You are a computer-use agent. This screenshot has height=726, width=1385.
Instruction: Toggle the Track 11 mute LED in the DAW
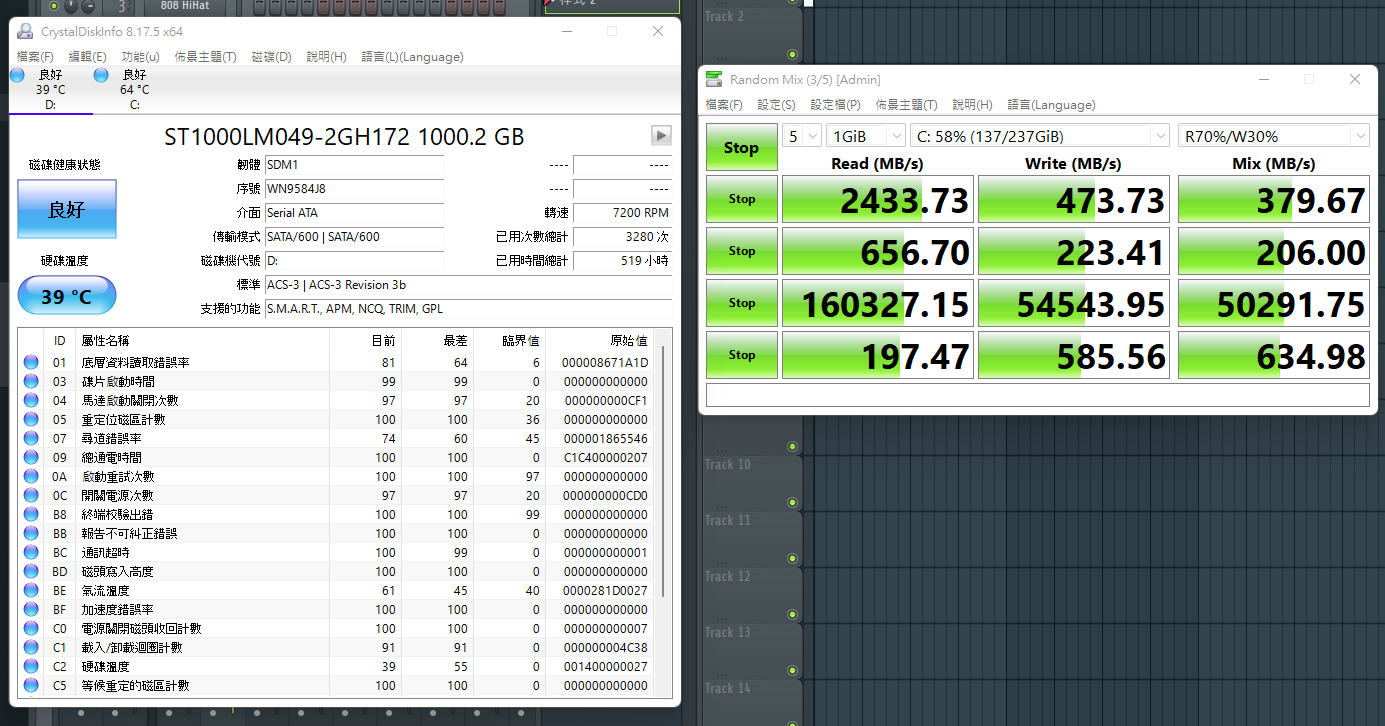(792, 558)
